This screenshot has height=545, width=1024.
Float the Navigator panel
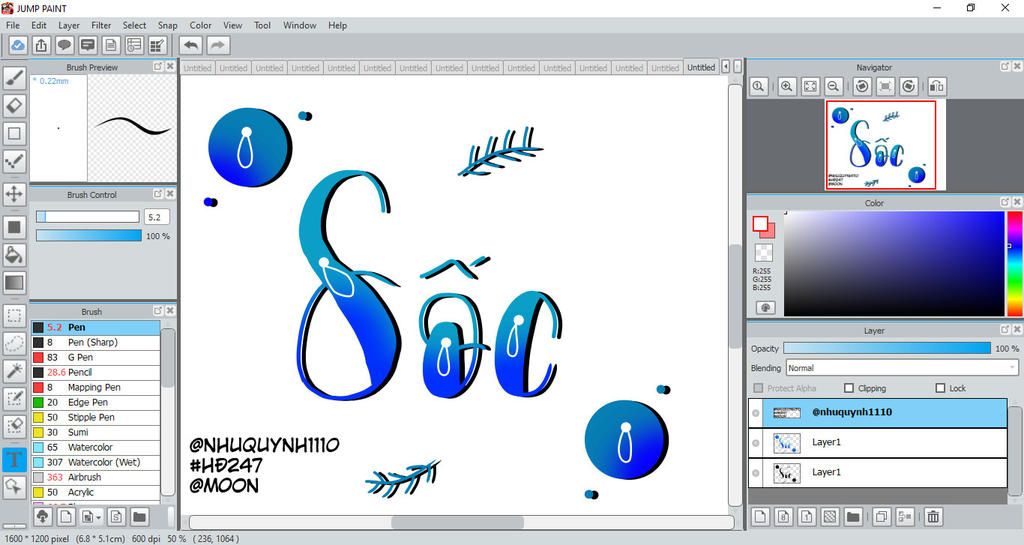(x=1005, y=67)
